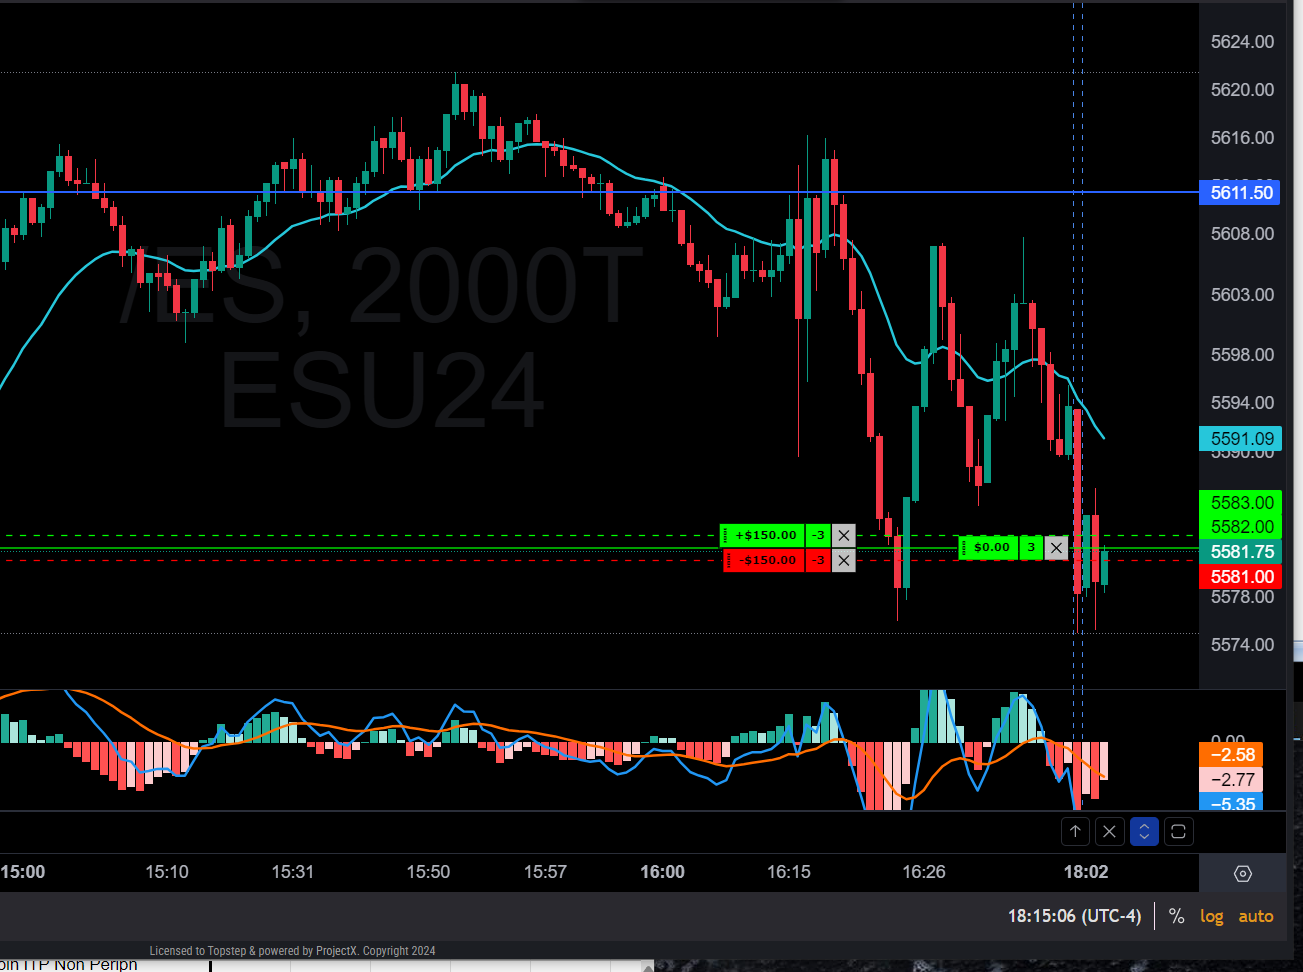Click the red 5581.00 stop price tag
This screenshot has height=972, width=1303.
[1241, 577]
